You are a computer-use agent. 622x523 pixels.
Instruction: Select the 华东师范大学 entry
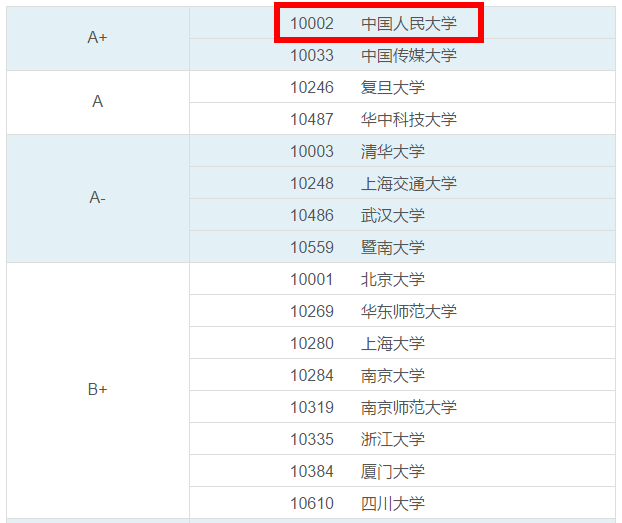(408, 311)
